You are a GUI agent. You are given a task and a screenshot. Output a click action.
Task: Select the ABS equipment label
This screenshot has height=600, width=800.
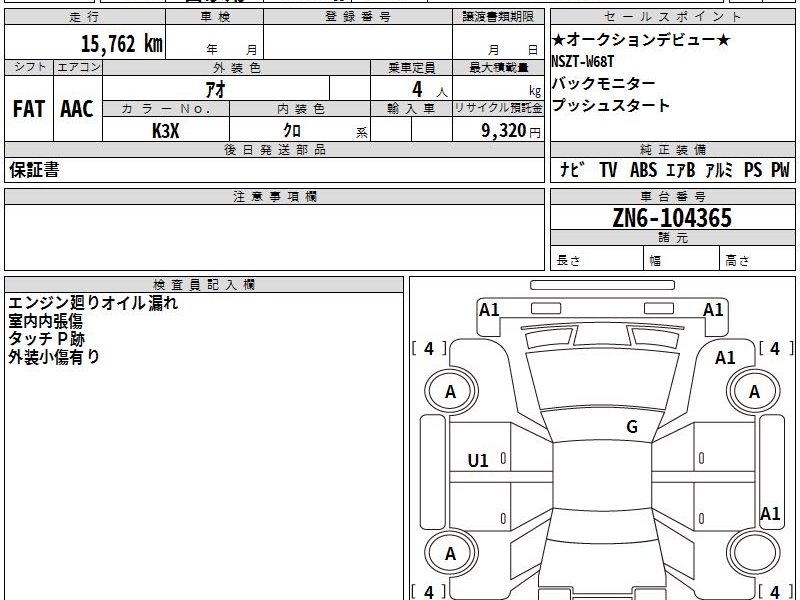[643, 170]
